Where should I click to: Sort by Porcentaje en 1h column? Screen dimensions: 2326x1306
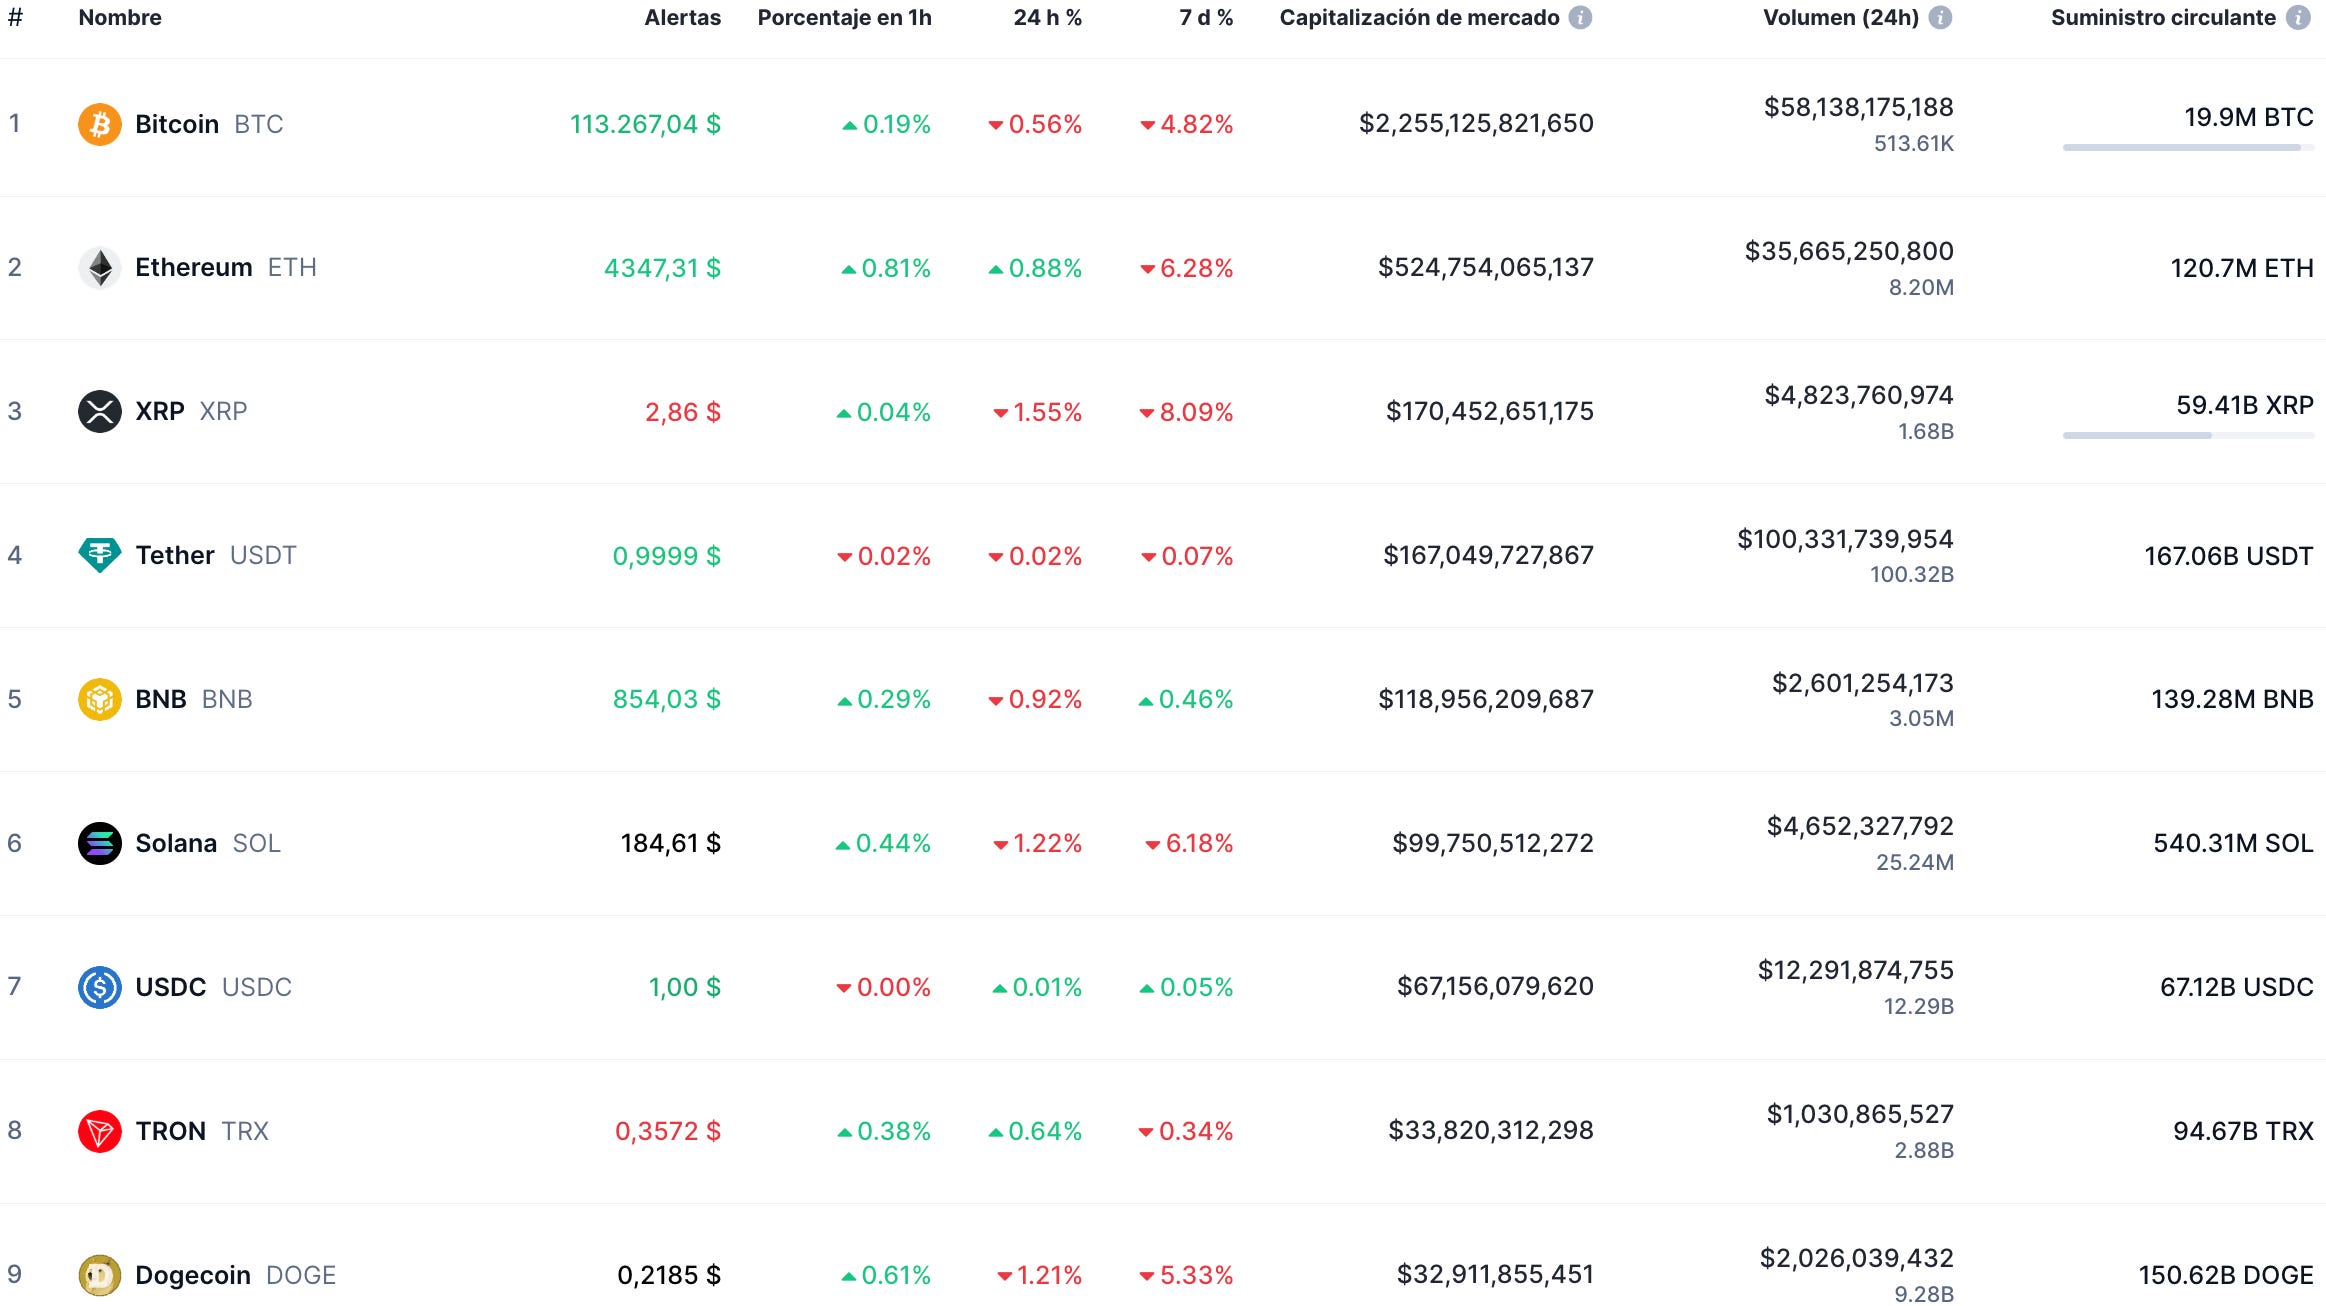844,18
